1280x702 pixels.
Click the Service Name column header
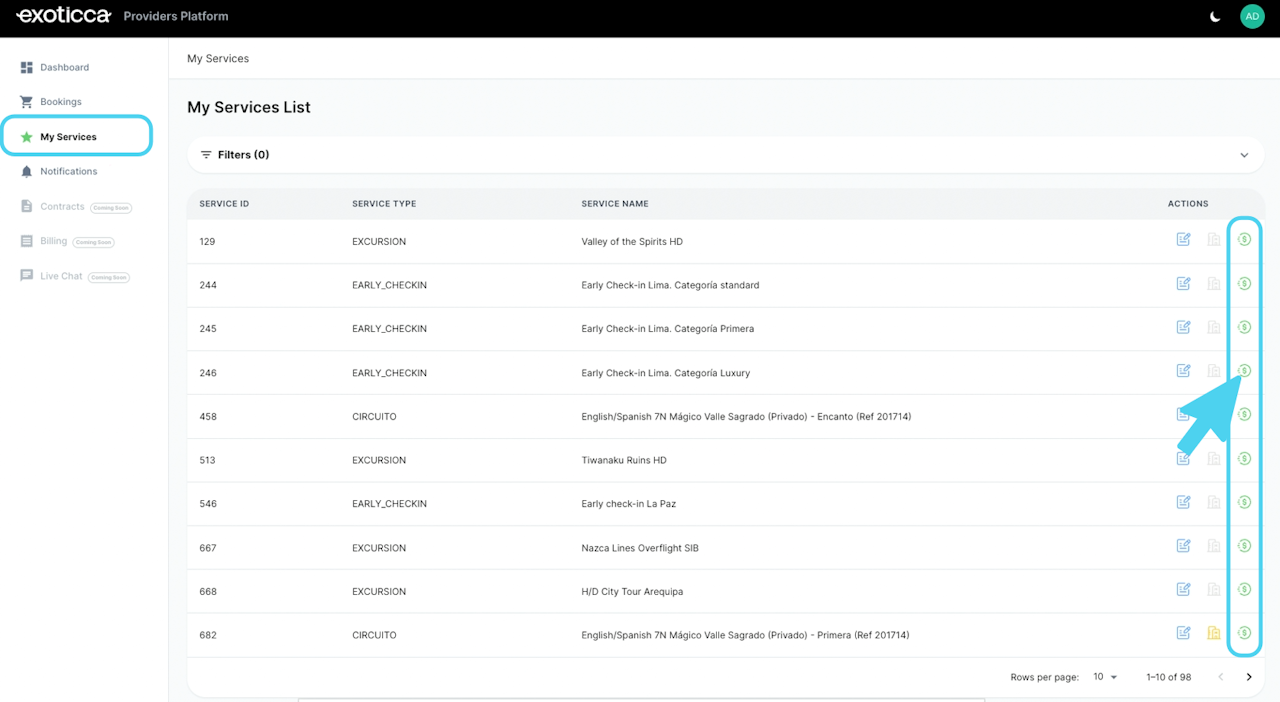pos(615,204)
